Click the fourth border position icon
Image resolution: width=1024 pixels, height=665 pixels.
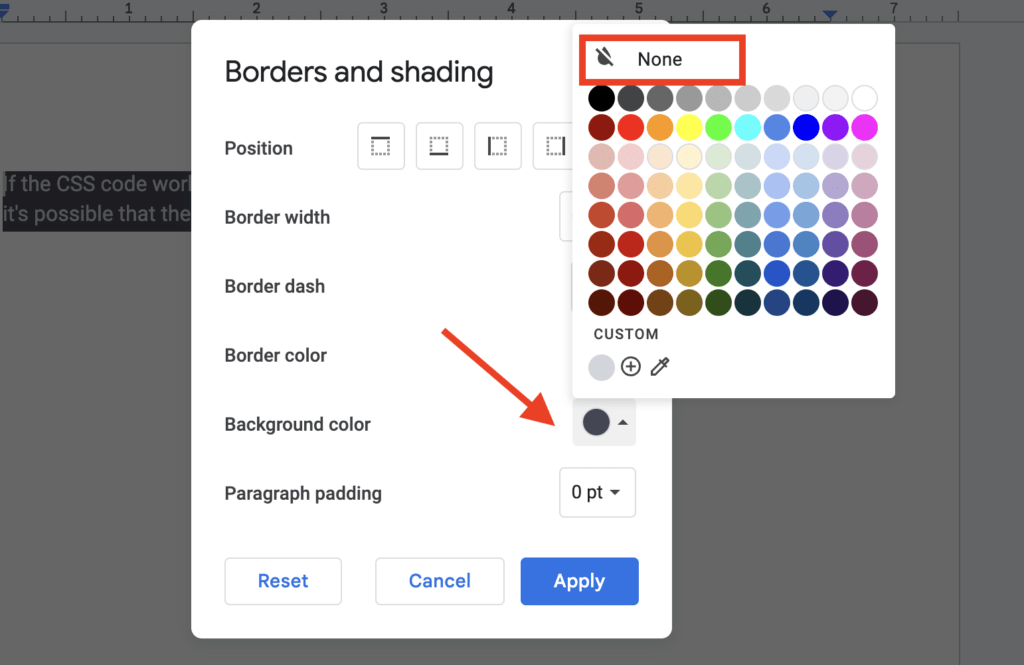pyautogui.click(x=555, y=146)
